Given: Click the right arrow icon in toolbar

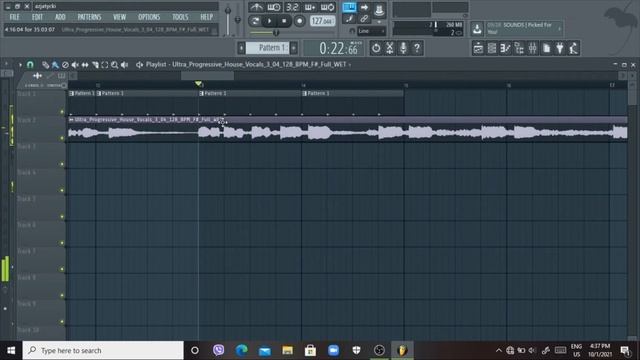Looking at the screenshot, I should 364,7.
